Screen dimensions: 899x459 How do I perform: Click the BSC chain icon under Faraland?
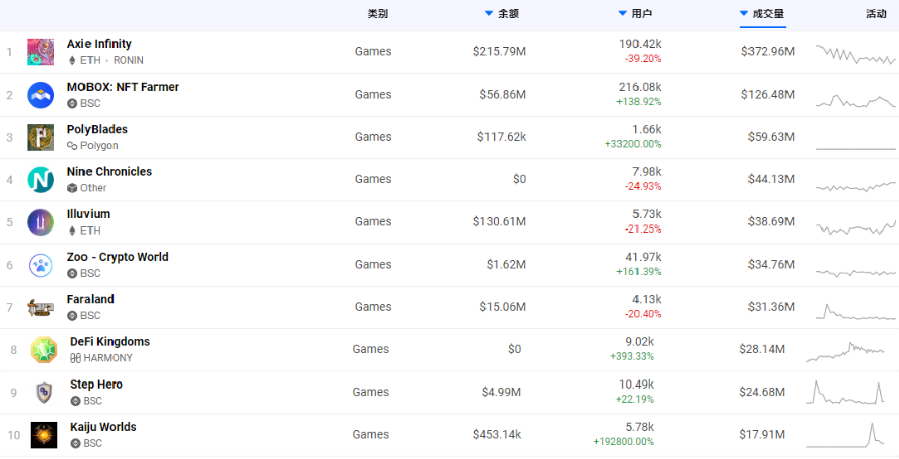pos(72,316)
